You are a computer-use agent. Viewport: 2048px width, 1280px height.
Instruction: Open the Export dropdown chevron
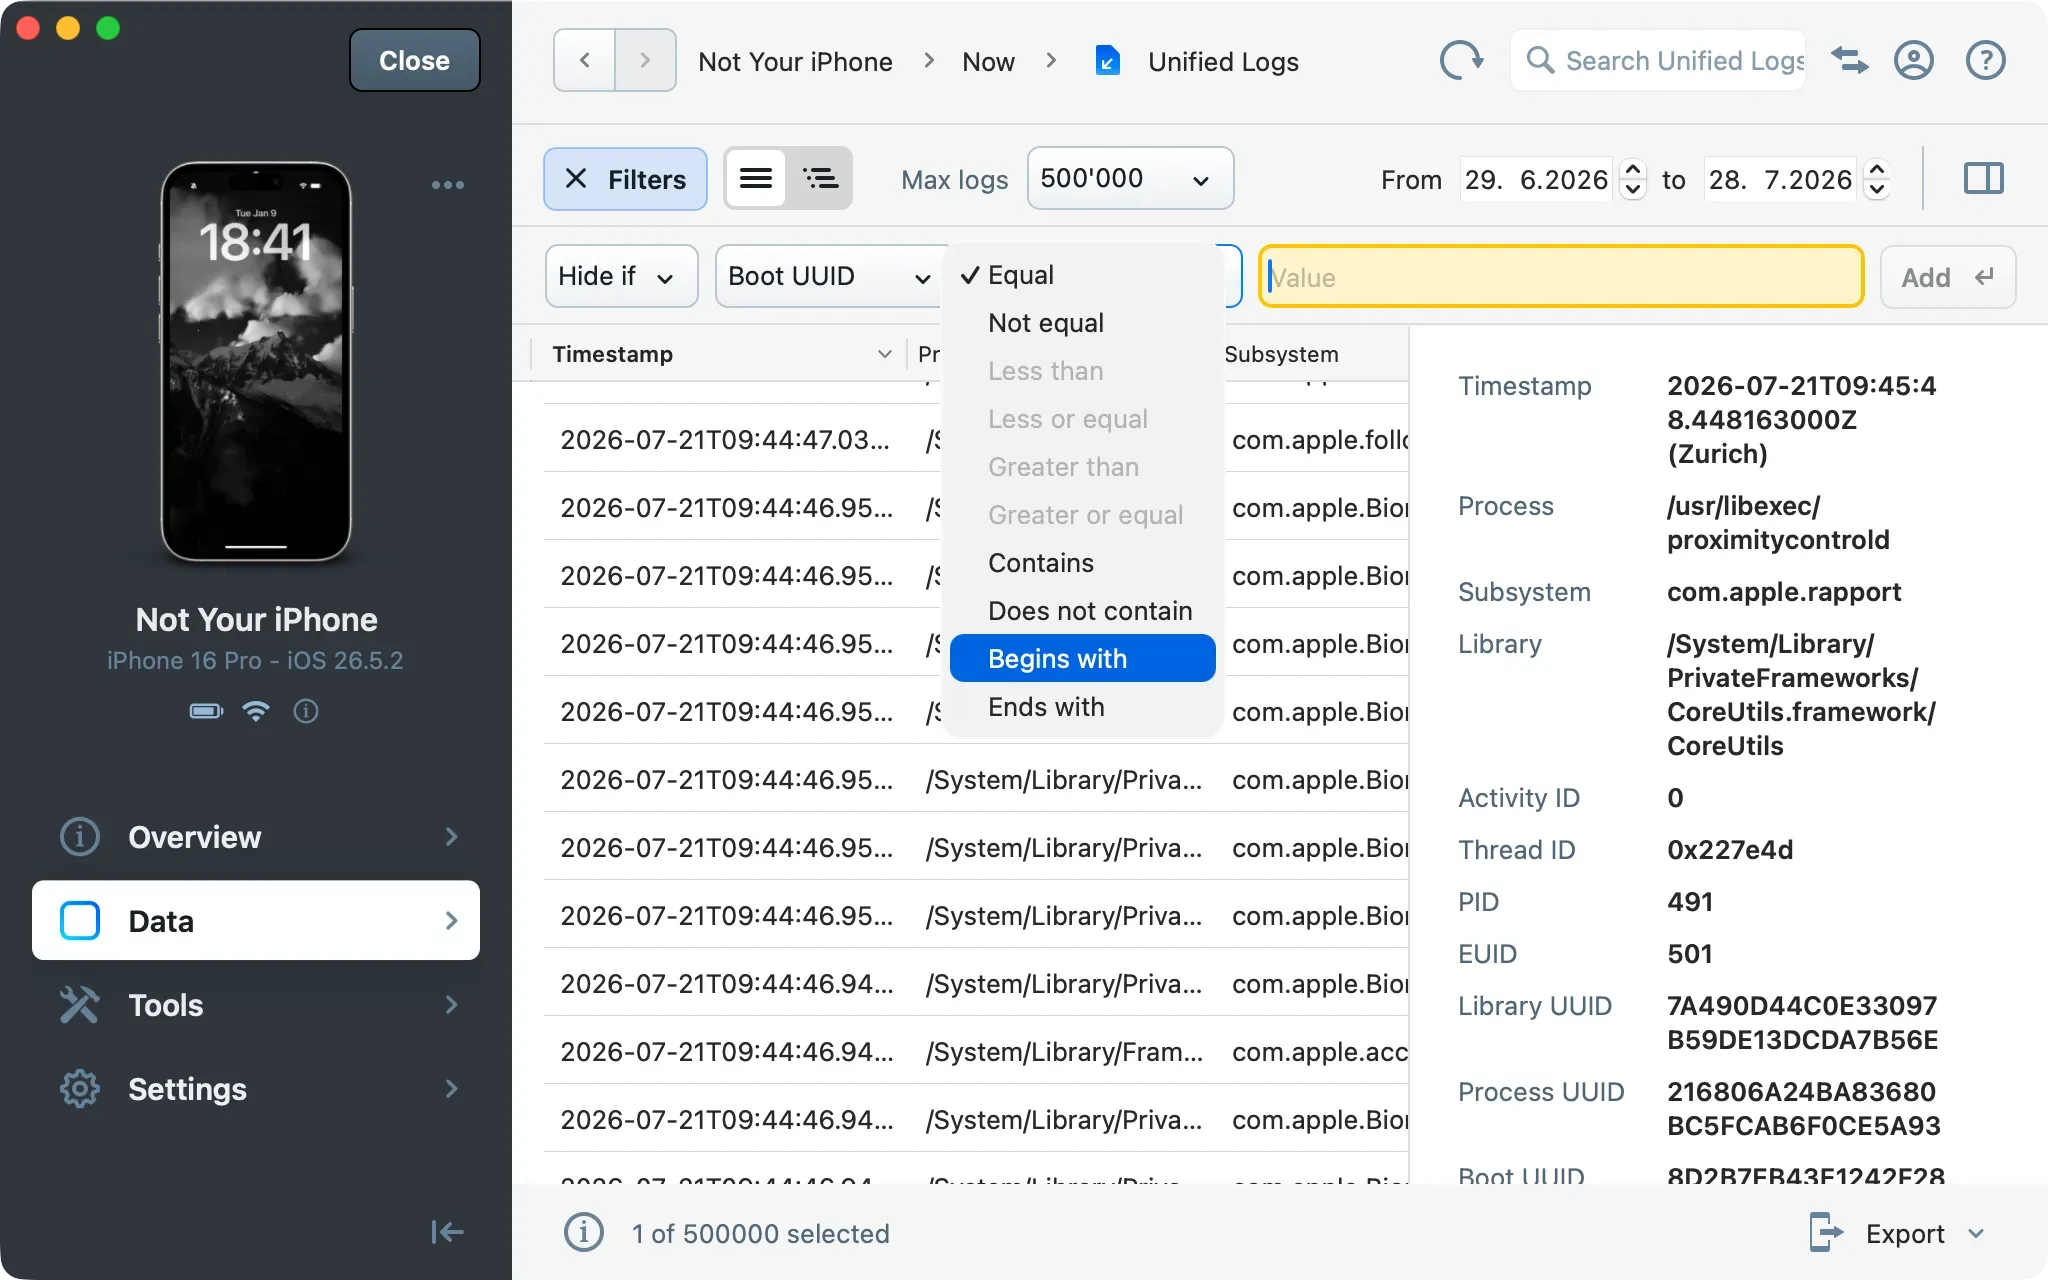(x=1976, y=1234)
